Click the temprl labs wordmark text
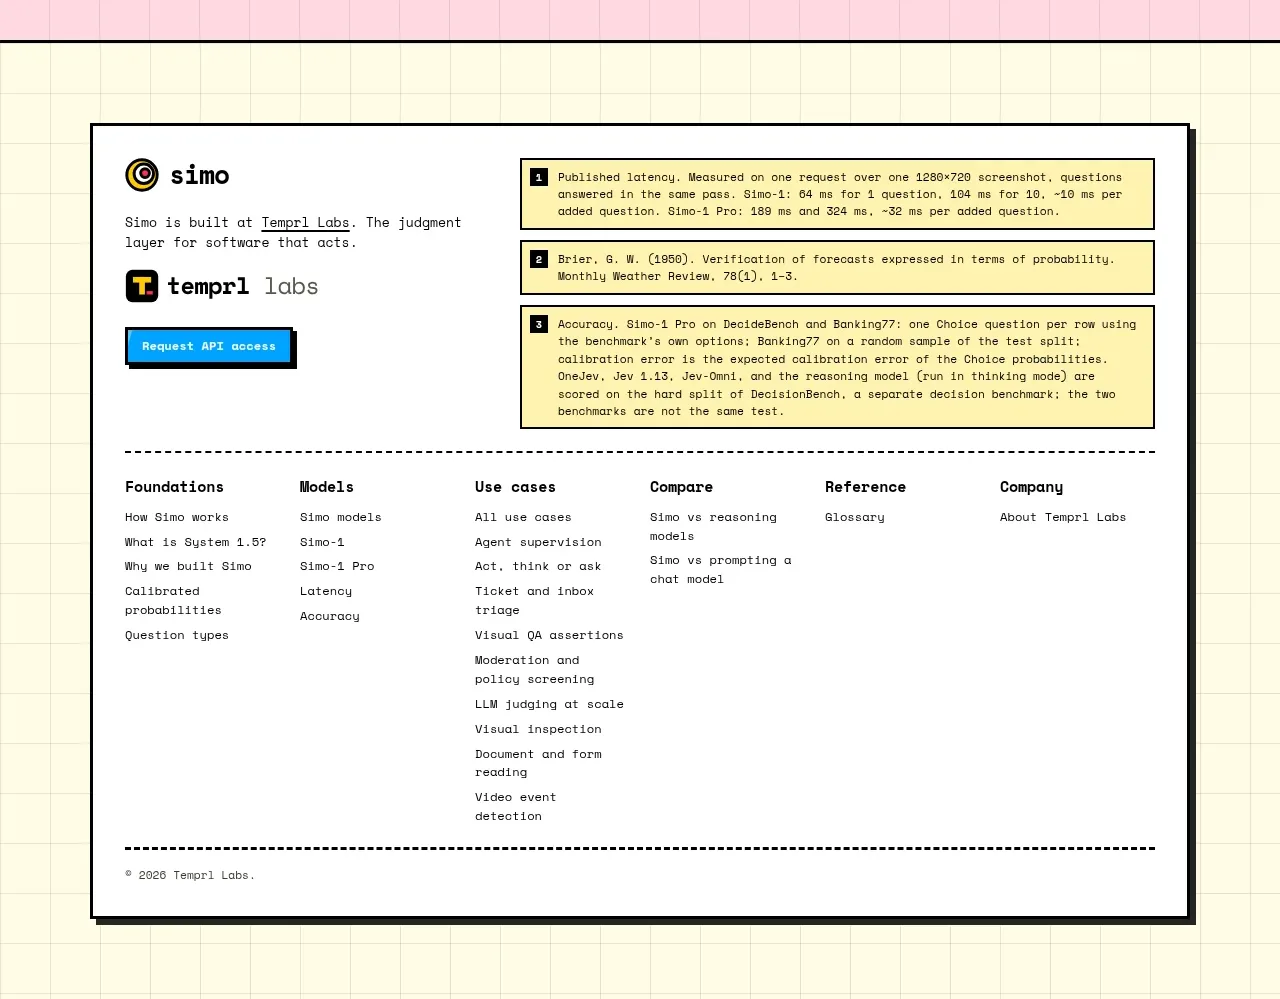The width and height of the screenshot is (1280, 999). 243,286
